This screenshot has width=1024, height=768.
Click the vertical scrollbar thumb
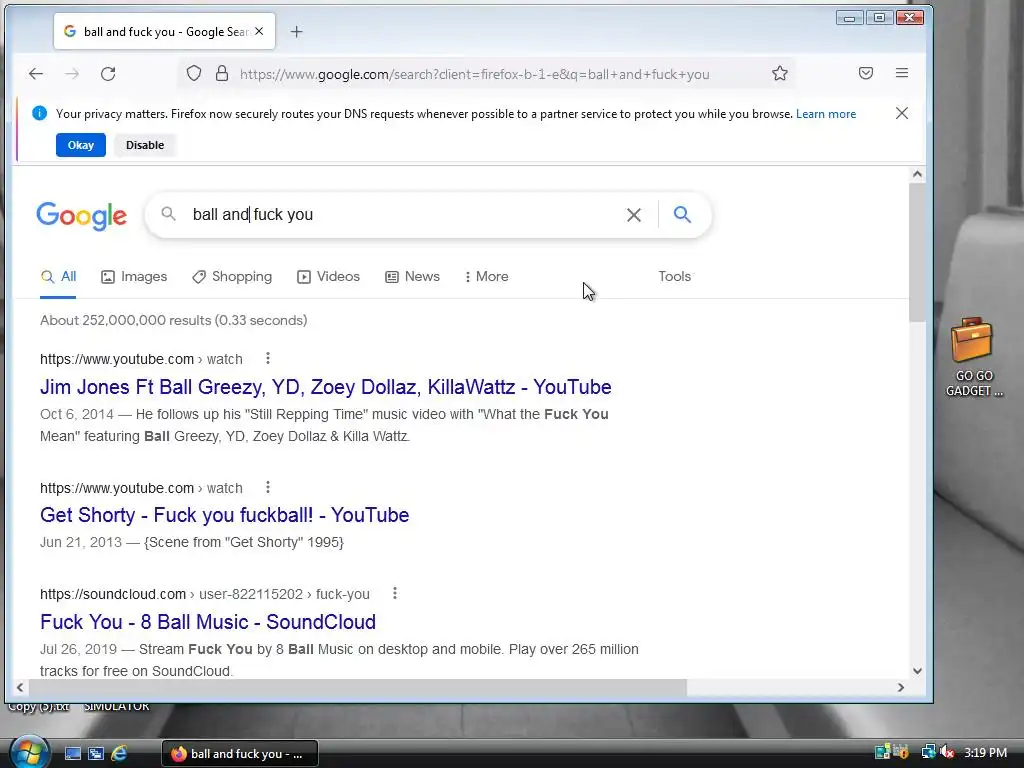(x=917, y=252)
